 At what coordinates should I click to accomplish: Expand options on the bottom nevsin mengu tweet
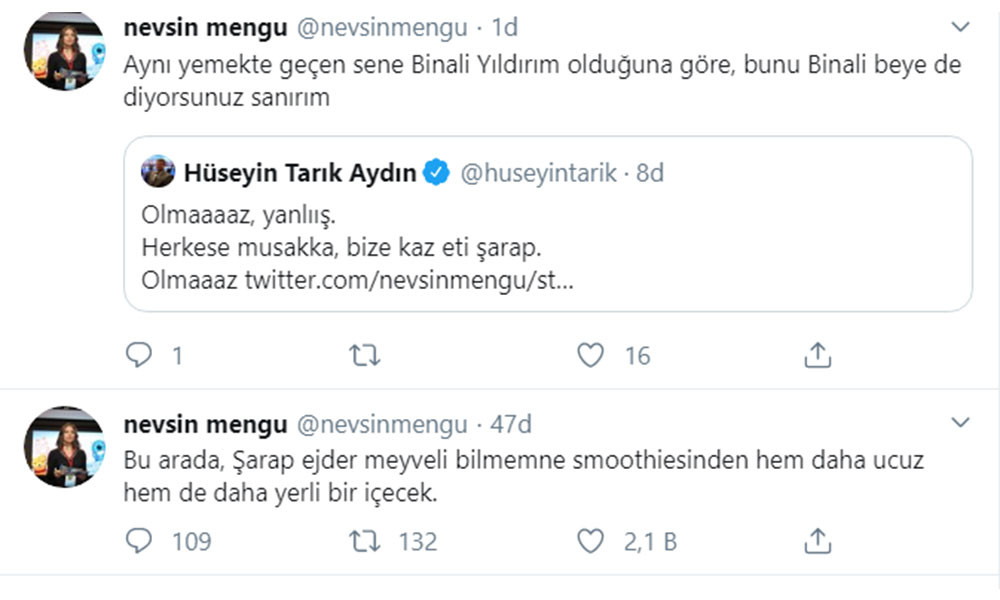coord(962,423)
